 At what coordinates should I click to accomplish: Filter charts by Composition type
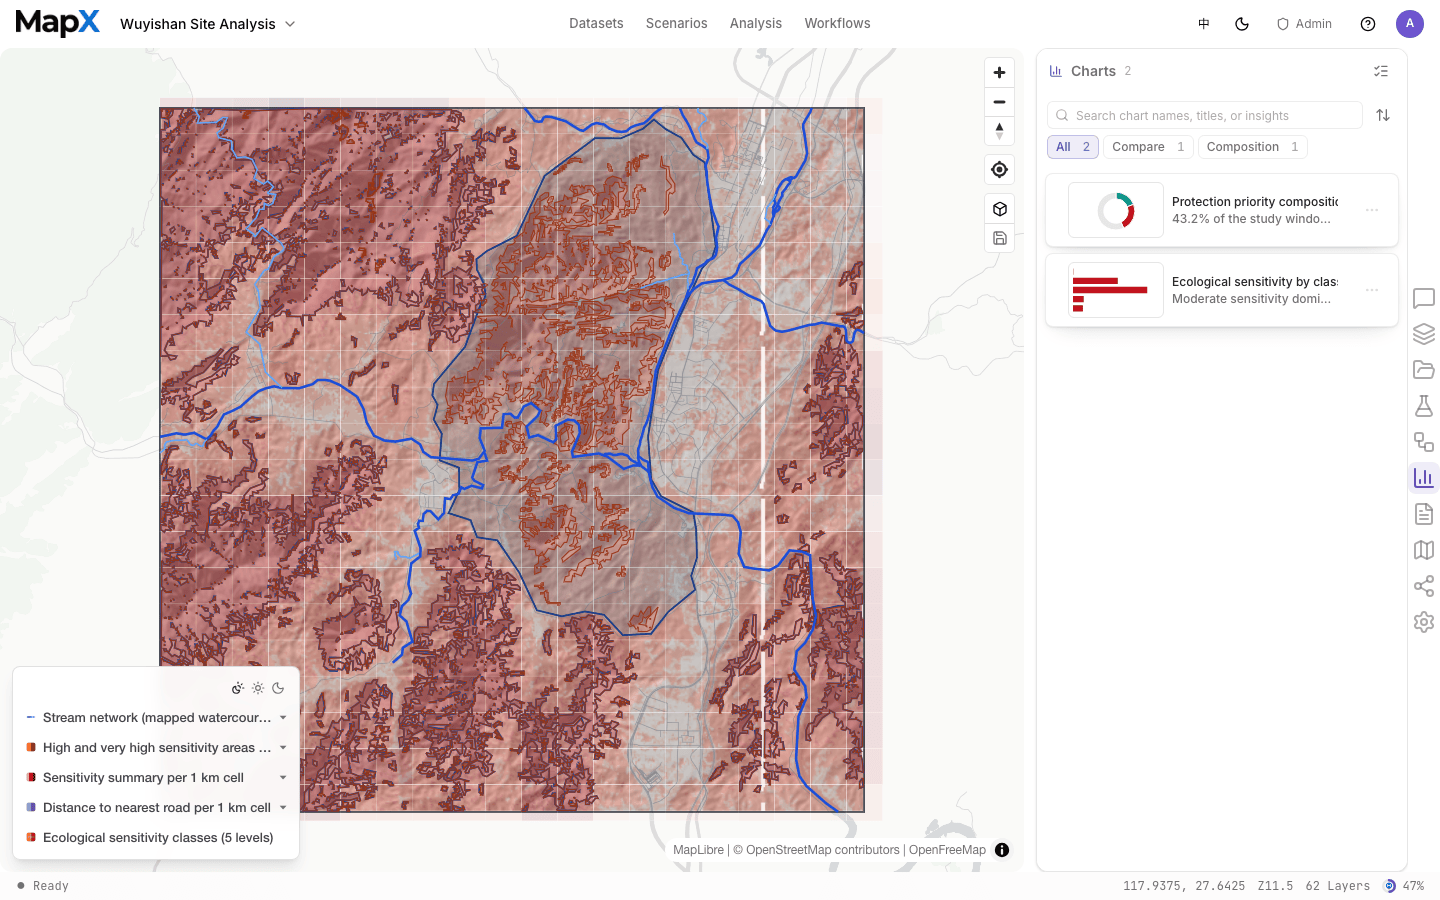pos(1252,147)
